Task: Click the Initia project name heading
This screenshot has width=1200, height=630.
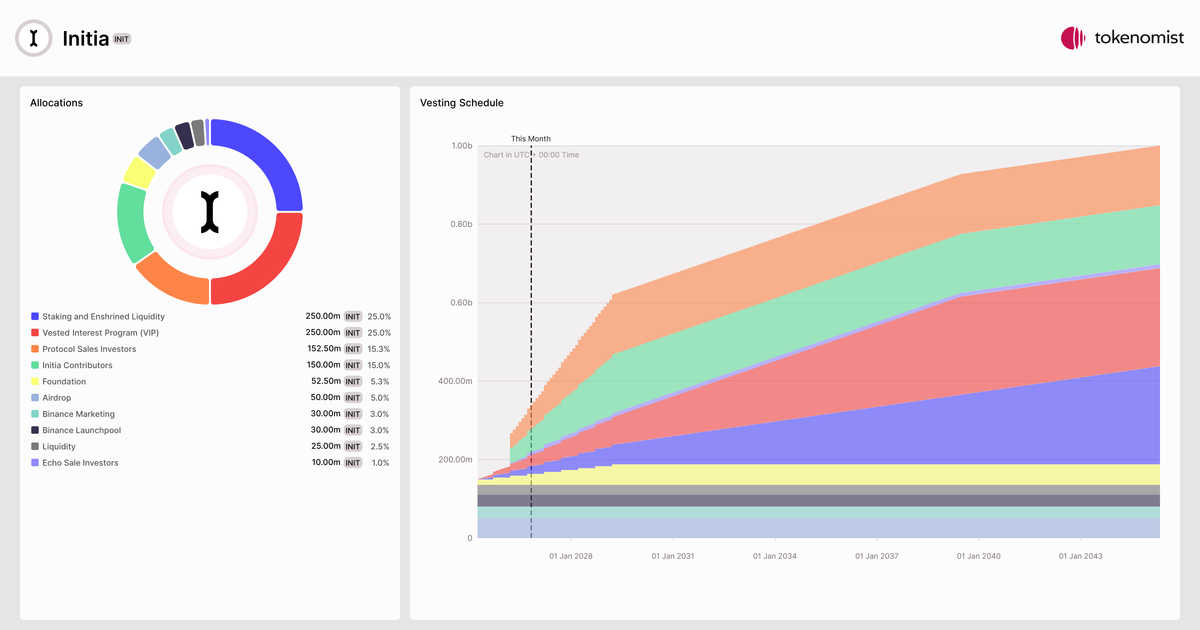Action: click(x=85, y=39)
